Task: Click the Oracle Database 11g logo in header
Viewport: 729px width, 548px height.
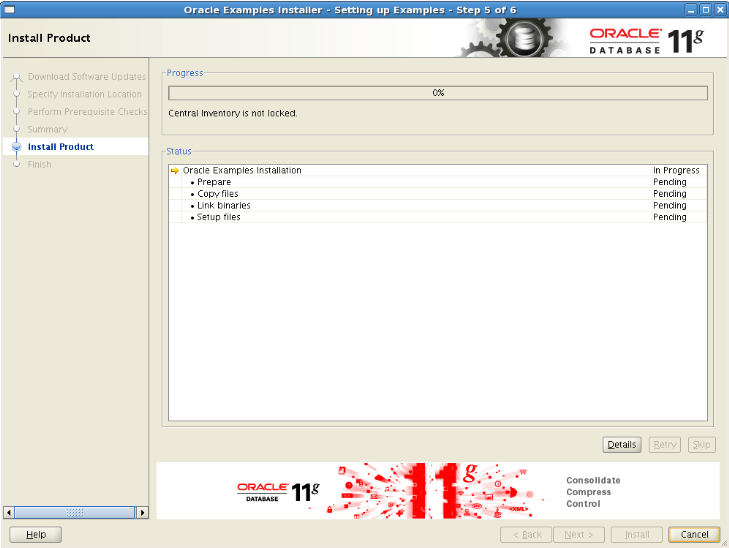Action: [x=647, y=41]
